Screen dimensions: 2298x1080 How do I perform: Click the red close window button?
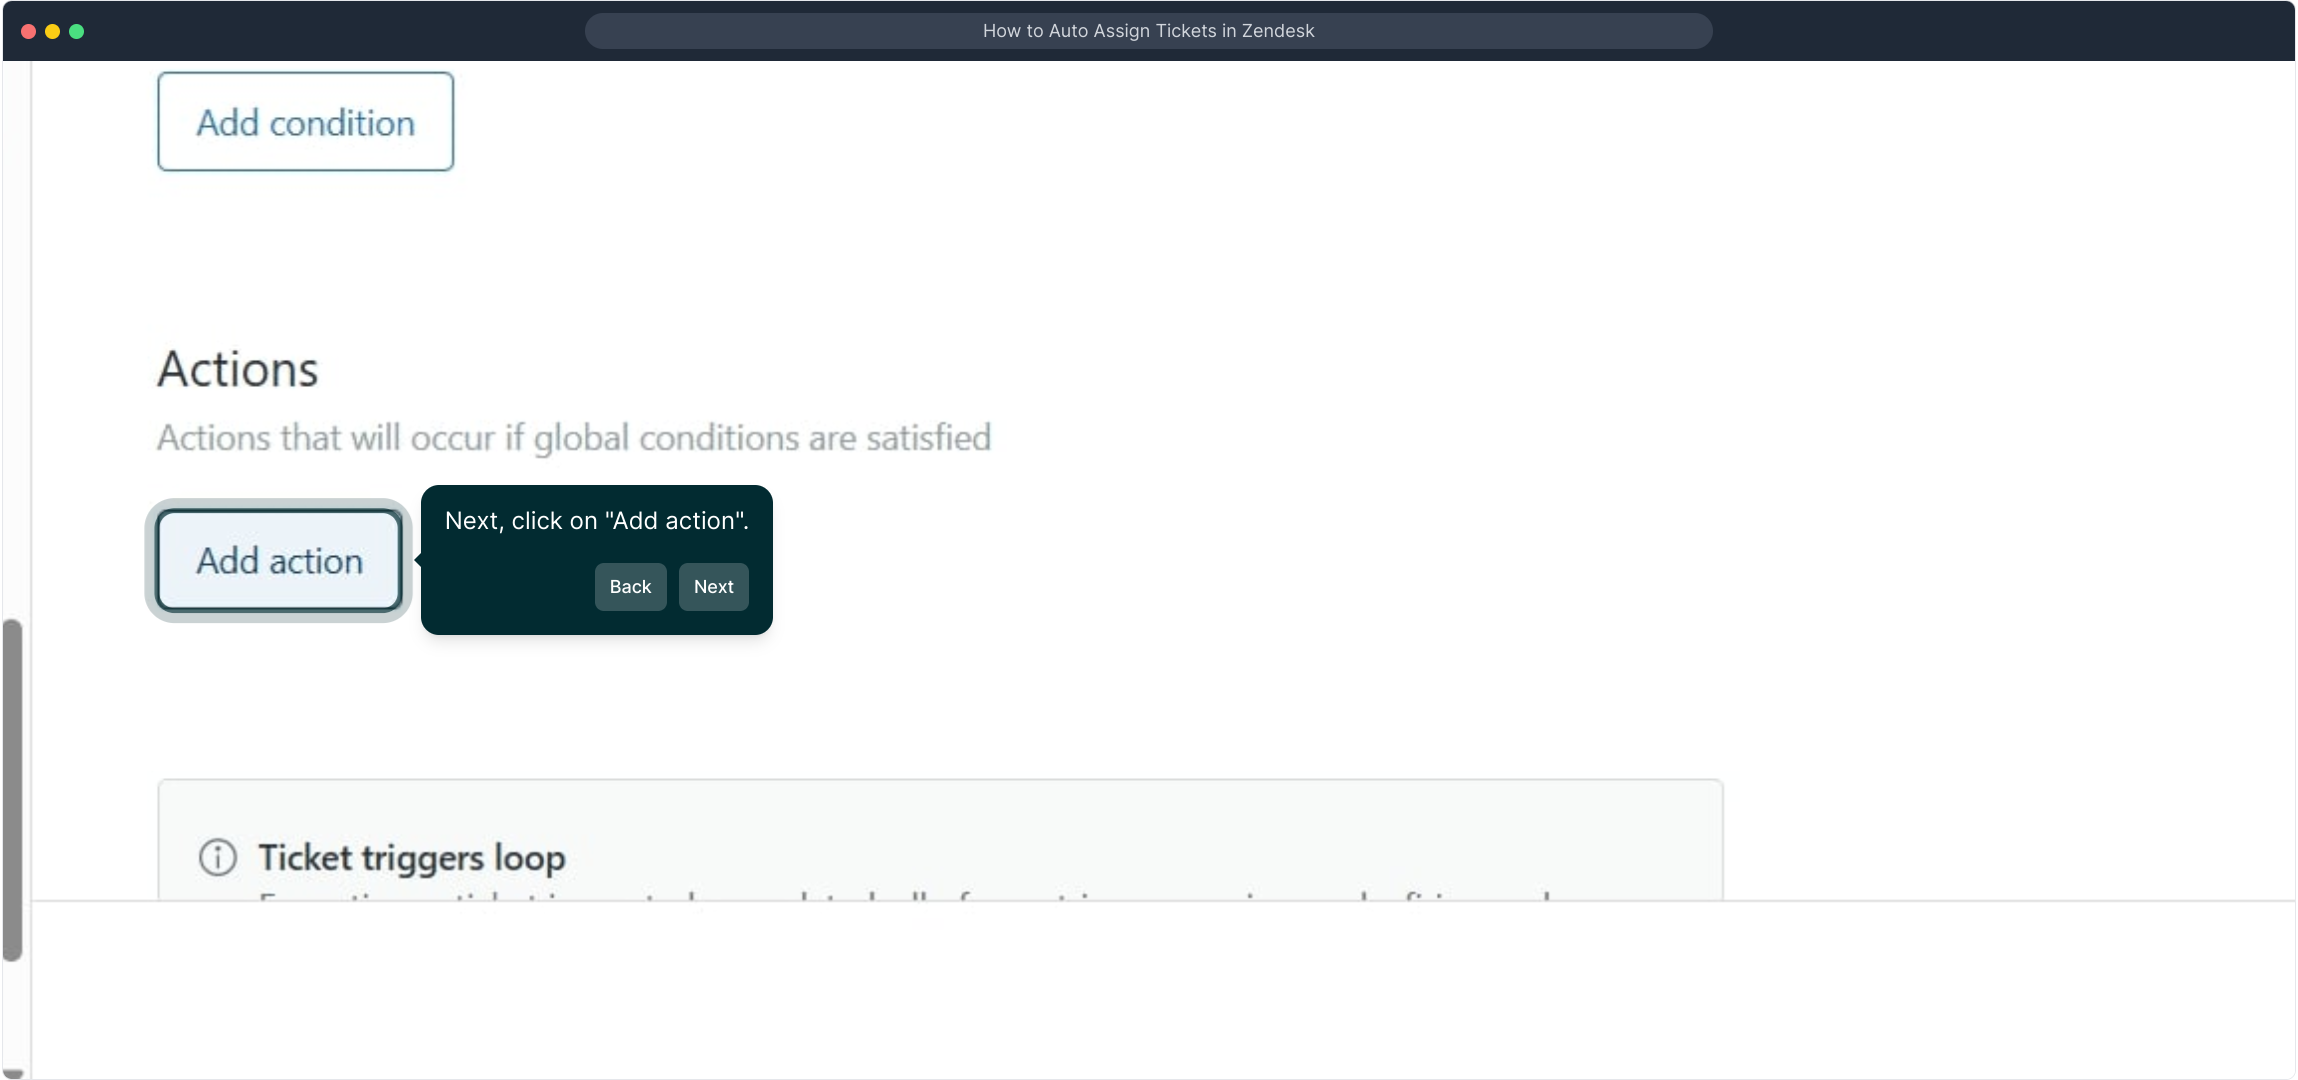pyautogui.click(x=29, y=31)
